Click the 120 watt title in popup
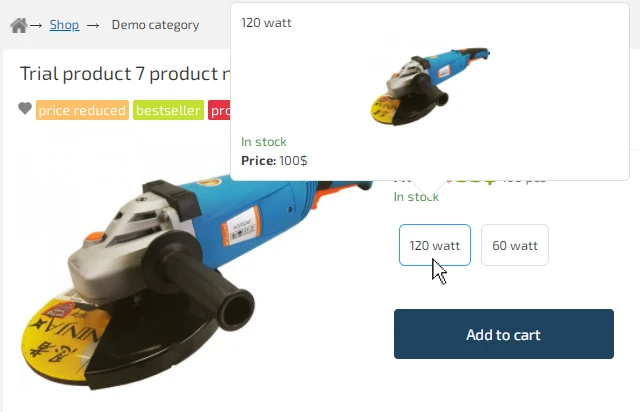This screenshot has width=640, height=412. point(266,22)
